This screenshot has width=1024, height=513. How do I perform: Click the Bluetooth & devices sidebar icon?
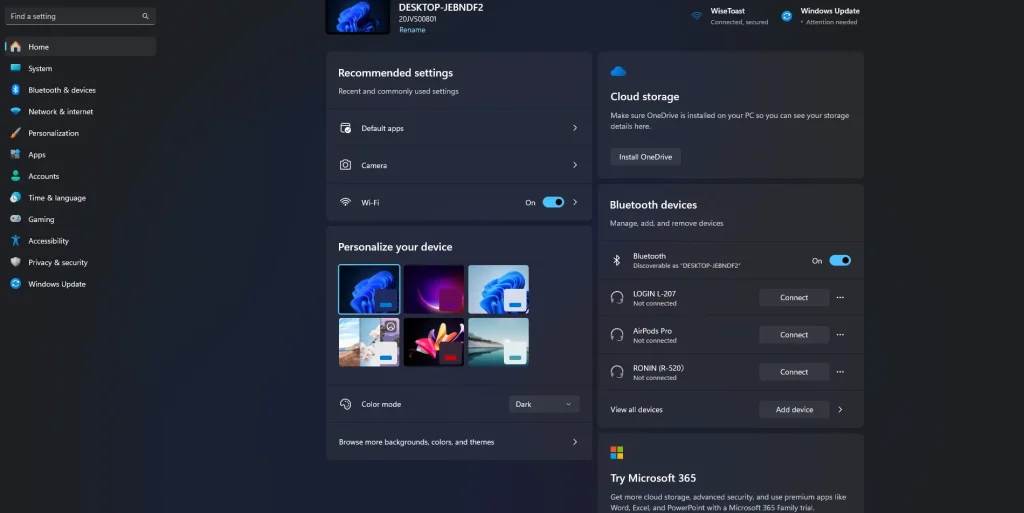tap(16, 89)
